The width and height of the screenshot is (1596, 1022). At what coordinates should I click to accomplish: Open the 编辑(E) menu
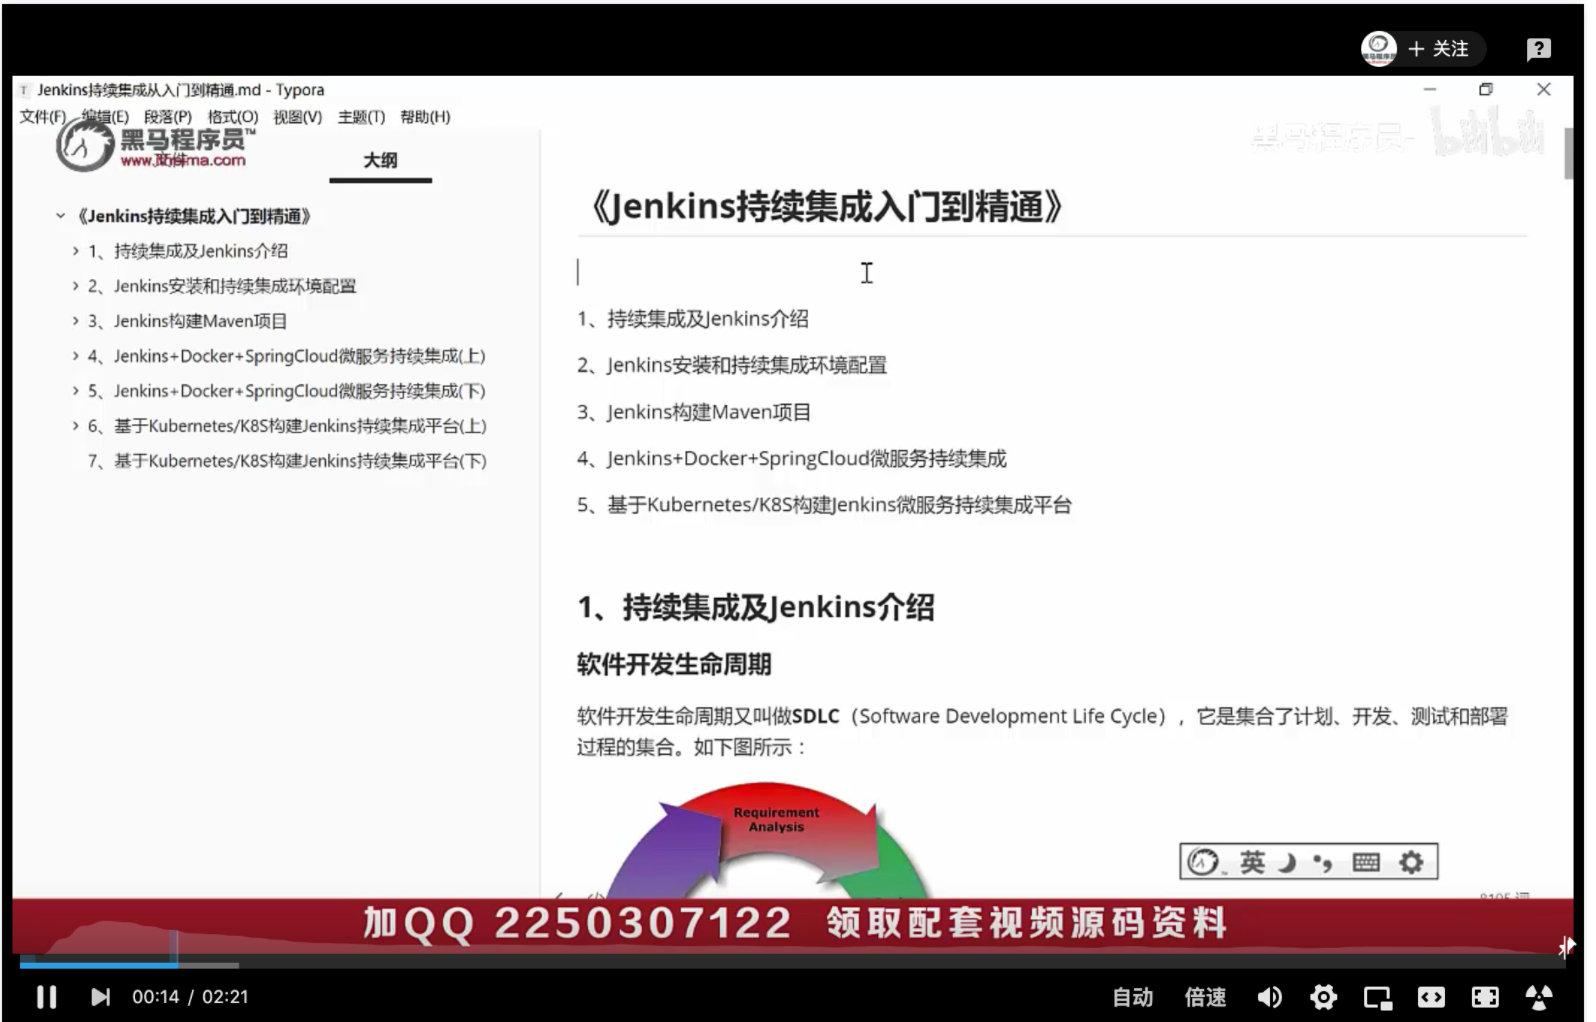tap(105, 117)
